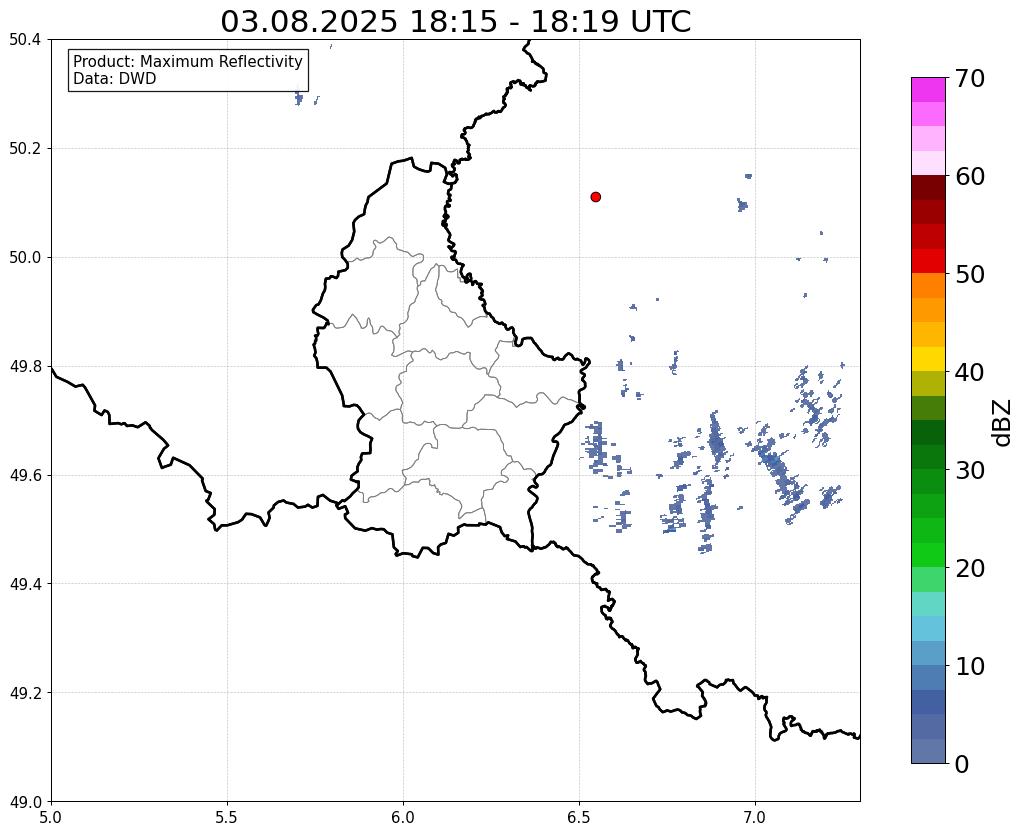The height and width of the screenshot is (834, 1023).
Task: Click 'Product: Maximum Reflectivity' legend text
Action: [x=188, y=61]
